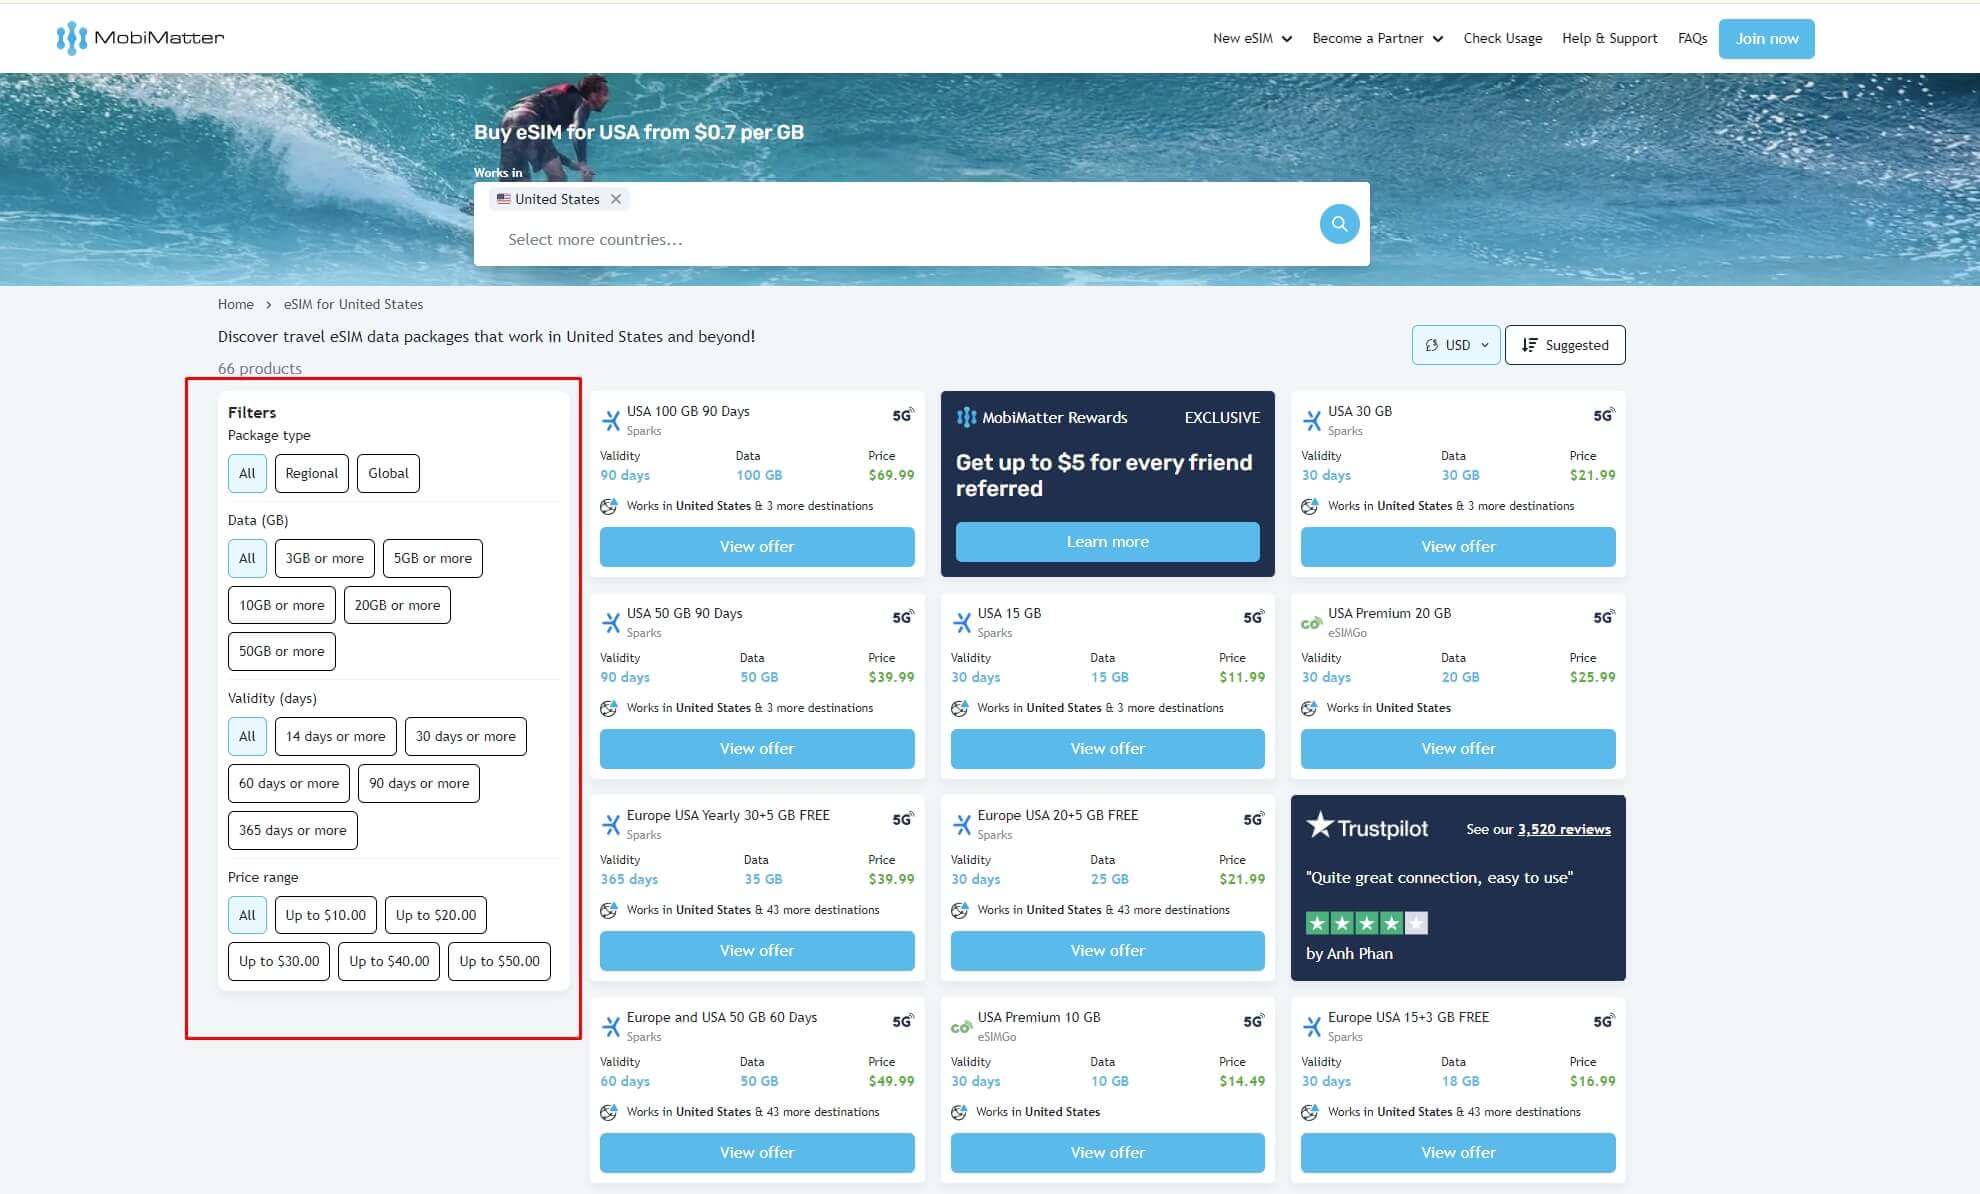Click the Sparks provider icon on USA 100 GB
The image size is (1980, 1194).
click(609, 419)
